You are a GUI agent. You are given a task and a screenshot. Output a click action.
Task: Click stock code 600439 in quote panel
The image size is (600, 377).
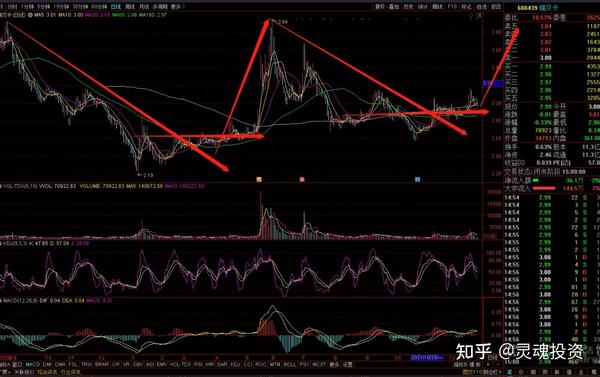527,8
